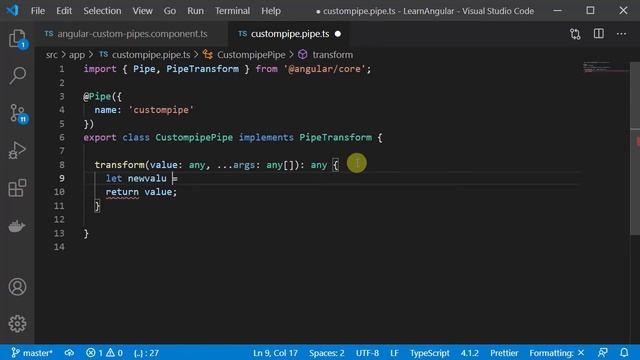Select language mode TypeScript
640x360 pixels.
[429, 353]
